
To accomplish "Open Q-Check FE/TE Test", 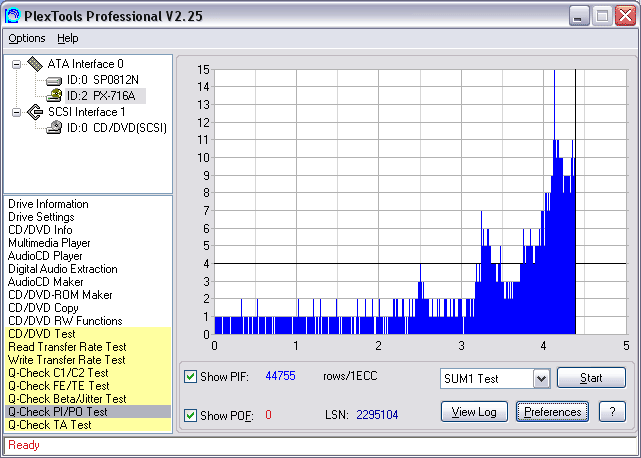I will click(x=59, y=386).
